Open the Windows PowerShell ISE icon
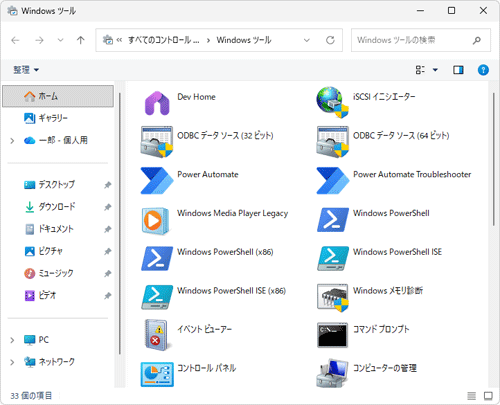 [333, 258]
